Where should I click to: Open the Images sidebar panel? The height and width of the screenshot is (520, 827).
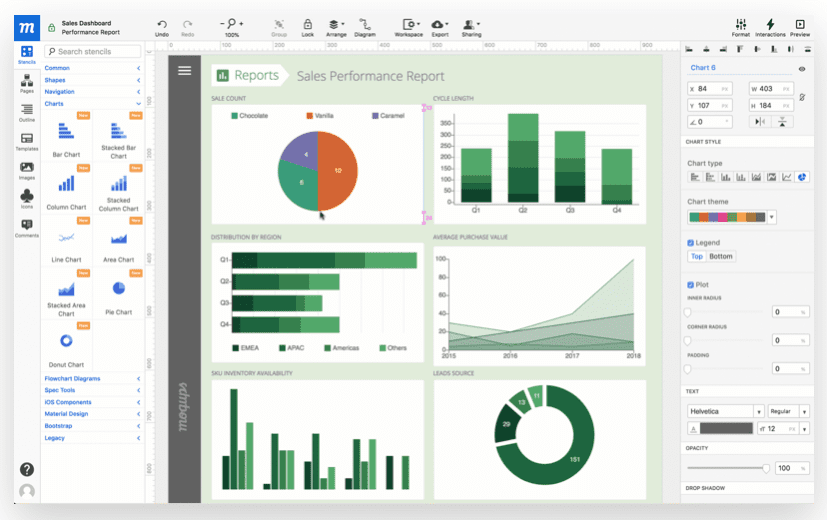(x=27, y=171)
